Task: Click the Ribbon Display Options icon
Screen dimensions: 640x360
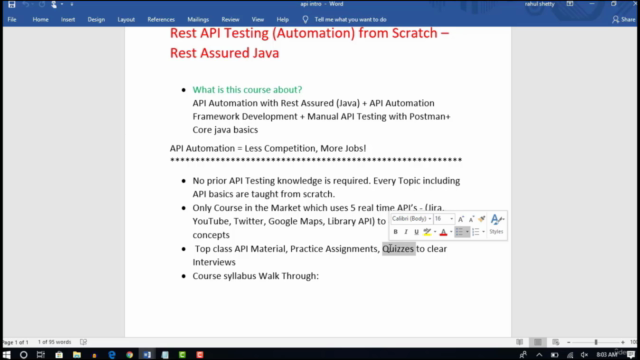Action: click(x=570, y=4)
